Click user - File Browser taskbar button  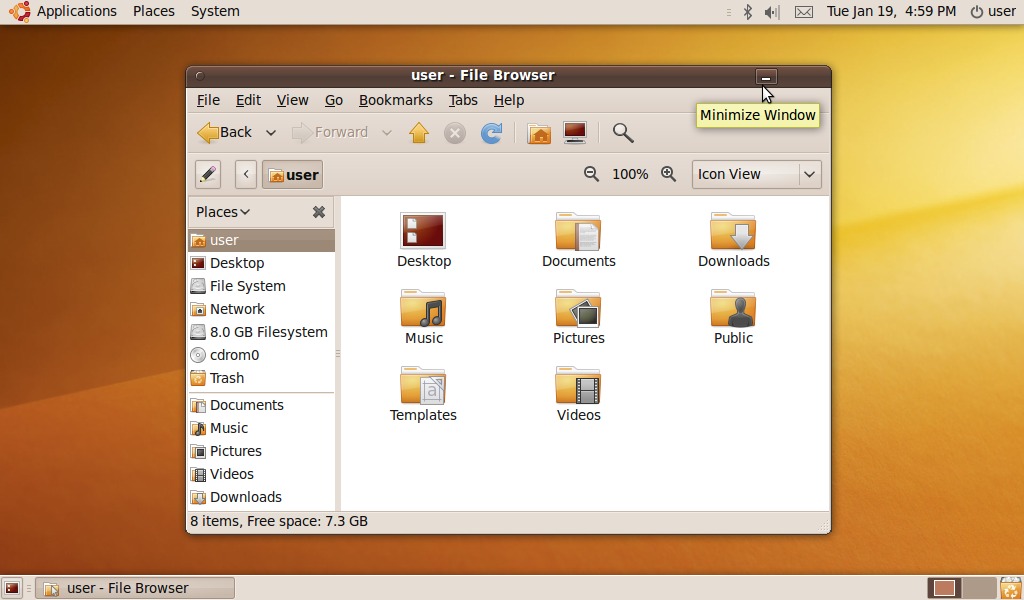tap(135, 588)
